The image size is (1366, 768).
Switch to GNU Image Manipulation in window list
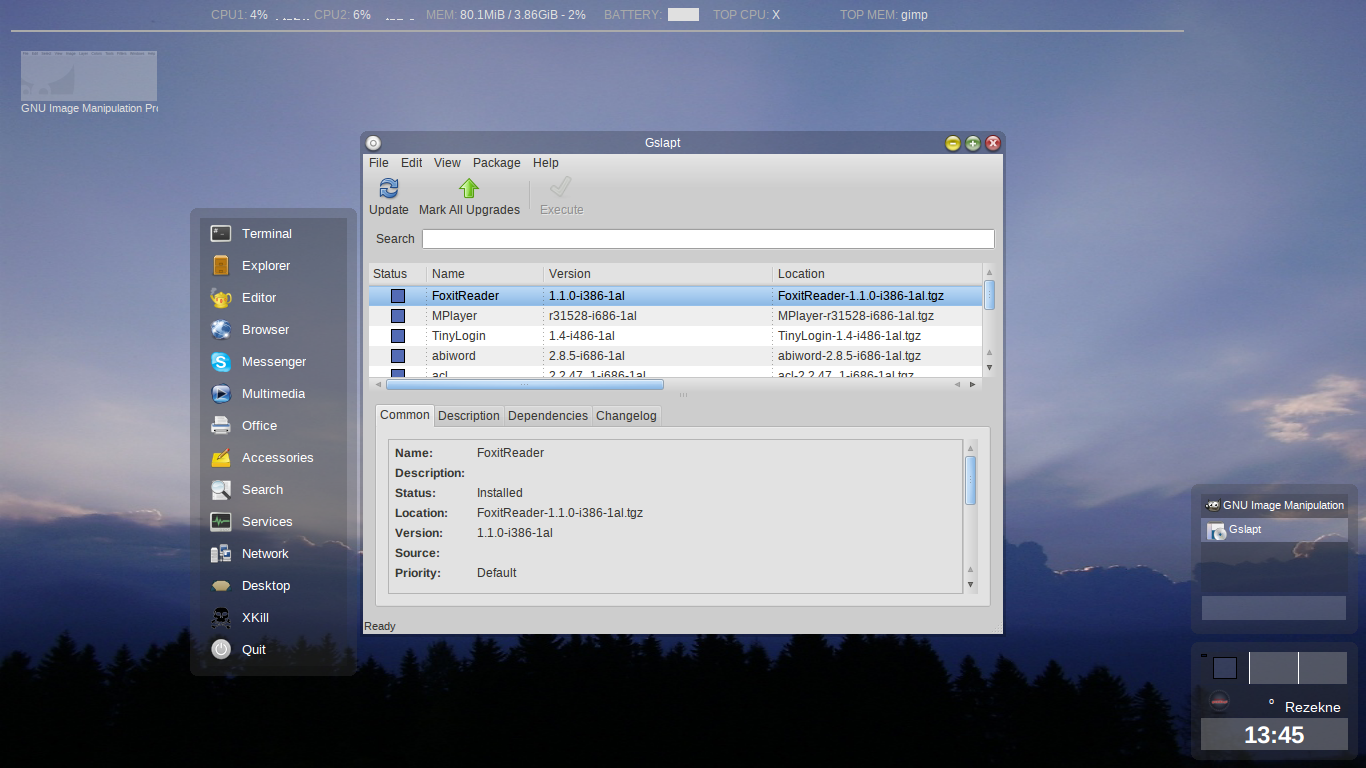pos(1274,506)
